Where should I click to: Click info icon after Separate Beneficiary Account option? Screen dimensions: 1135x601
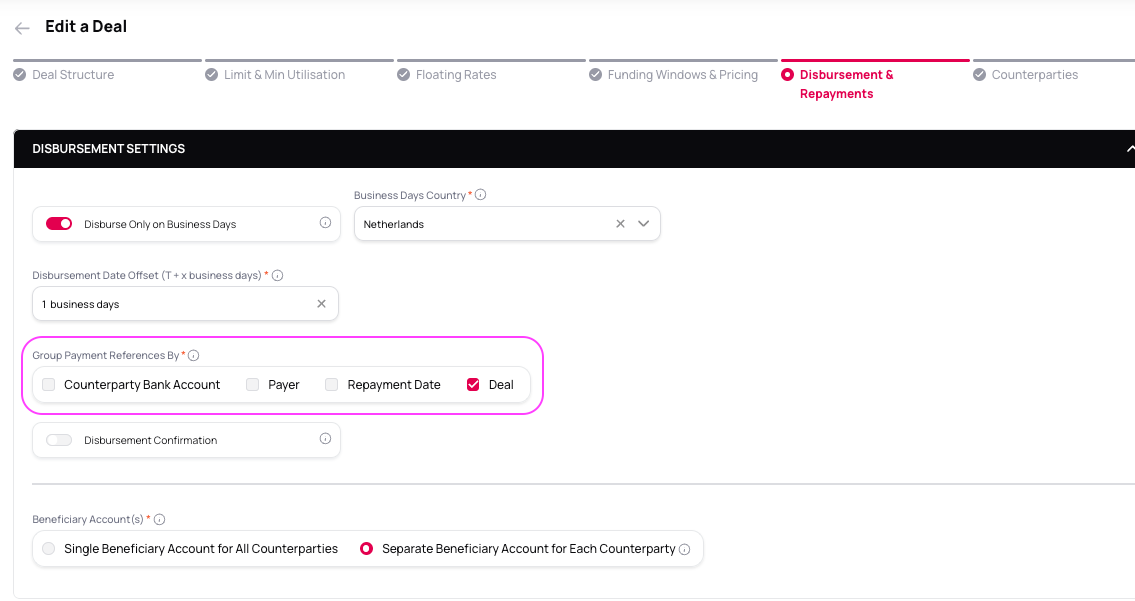point(685,549)
